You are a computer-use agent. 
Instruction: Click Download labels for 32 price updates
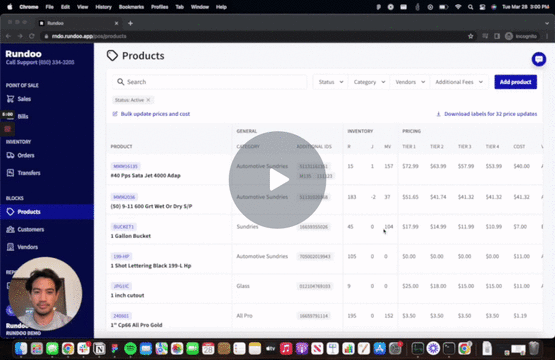[486, 114]
